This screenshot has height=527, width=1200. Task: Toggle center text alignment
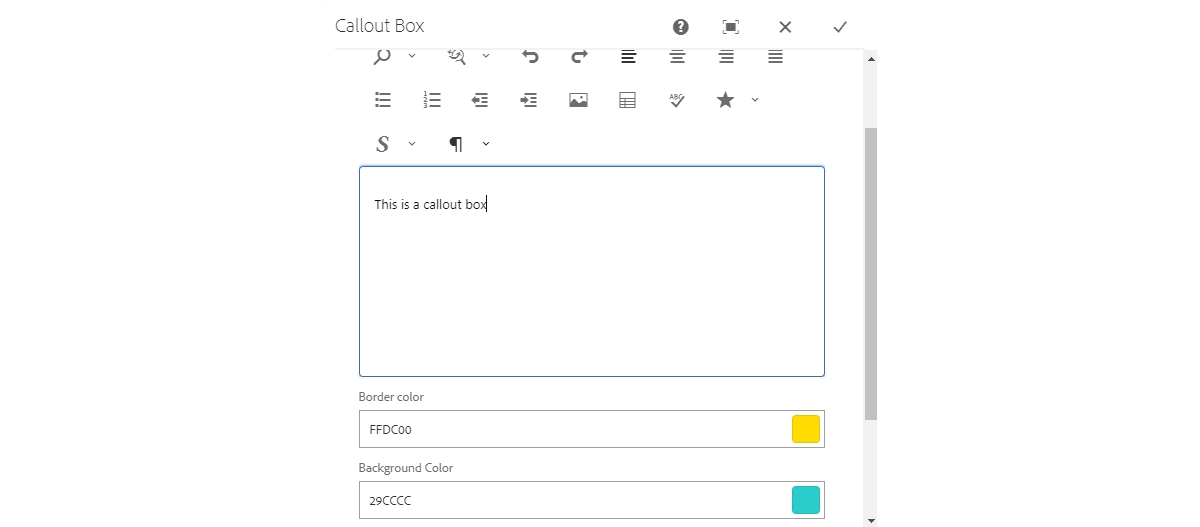[677, 57]
